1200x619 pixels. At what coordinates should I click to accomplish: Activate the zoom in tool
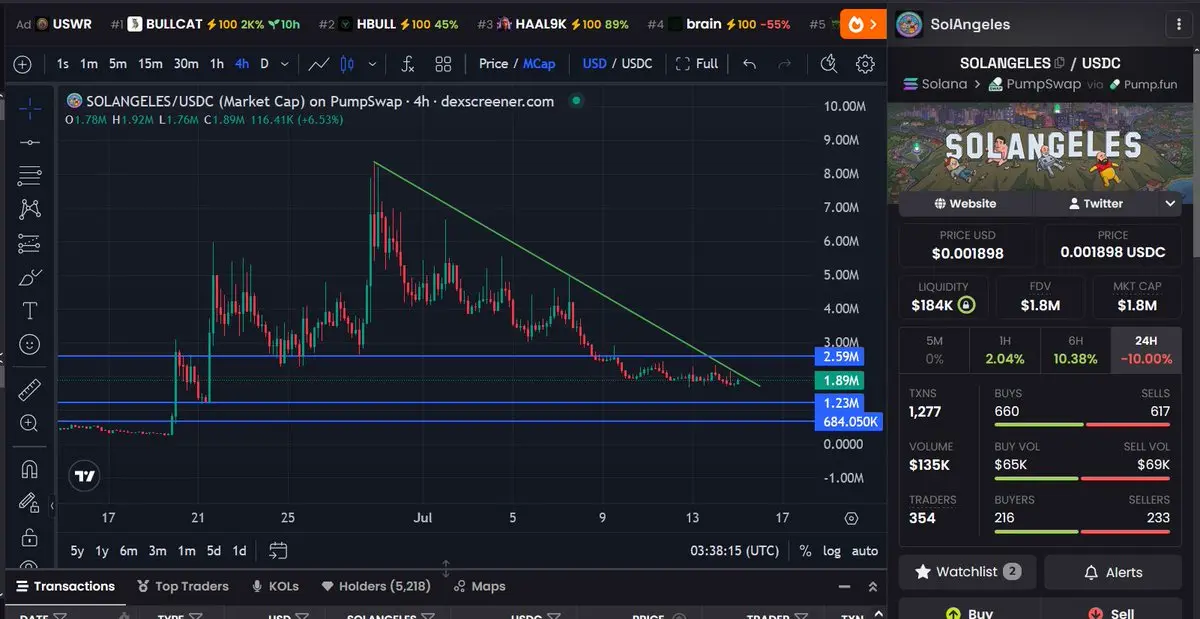pos(30,423)
